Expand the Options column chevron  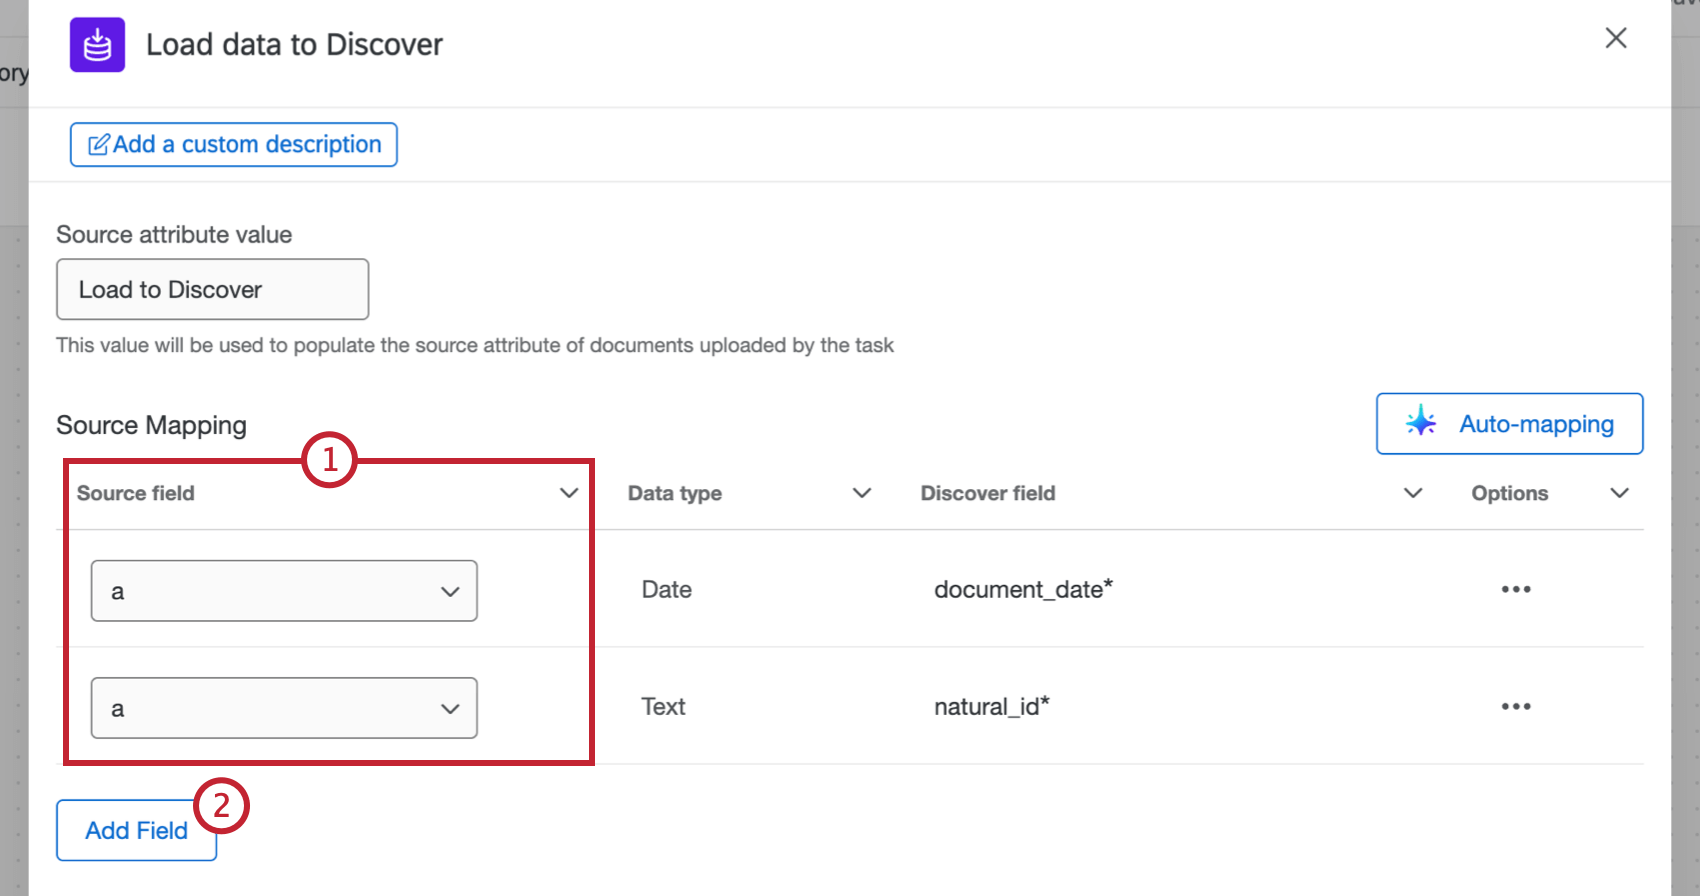(x=1619, y=493)
